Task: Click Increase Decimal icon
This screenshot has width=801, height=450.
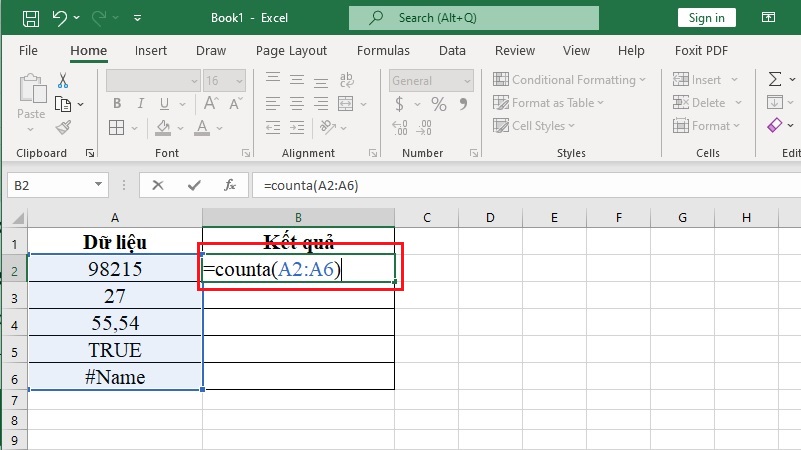Action: point(399,127)
